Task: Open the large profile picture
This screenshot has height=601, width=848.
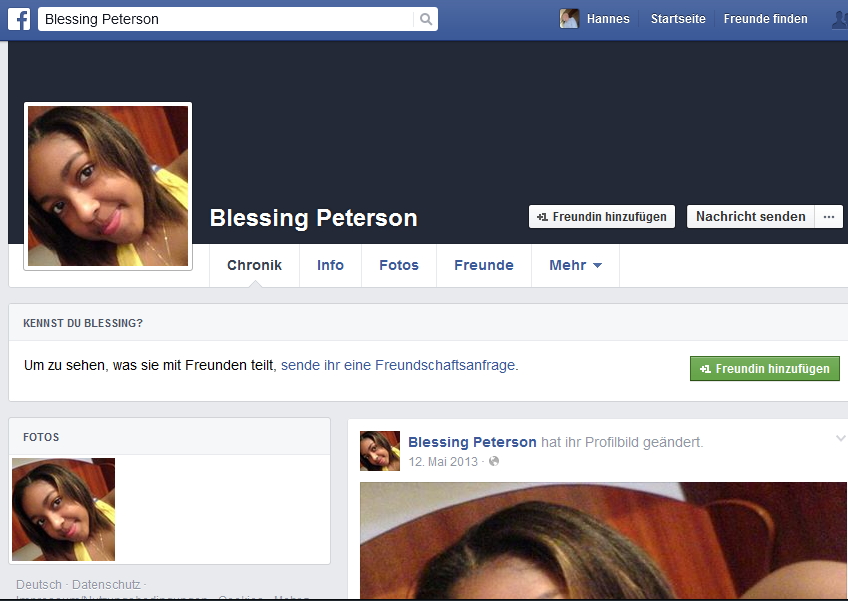Action: point(108,186)
